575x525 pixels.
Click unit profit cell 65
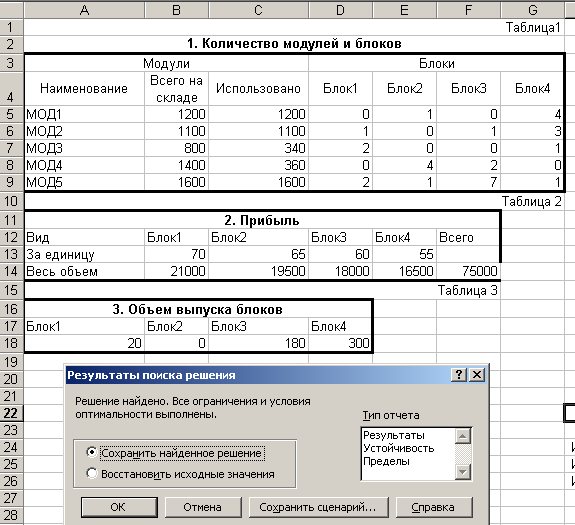click(x=258, y=254)
